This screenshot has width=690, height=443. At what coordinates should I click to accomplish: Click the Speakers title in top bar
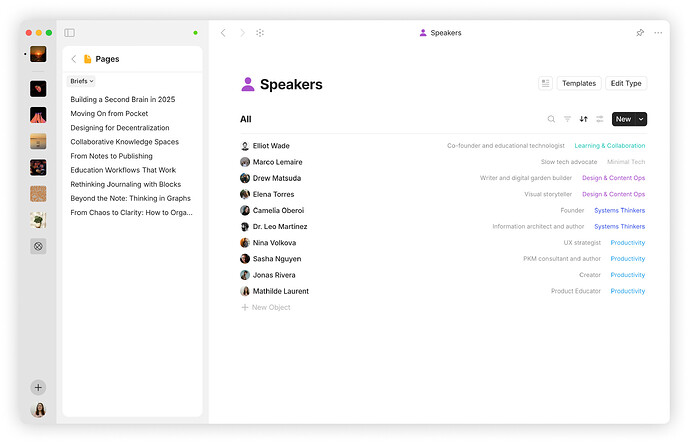[x=445, y=33]
